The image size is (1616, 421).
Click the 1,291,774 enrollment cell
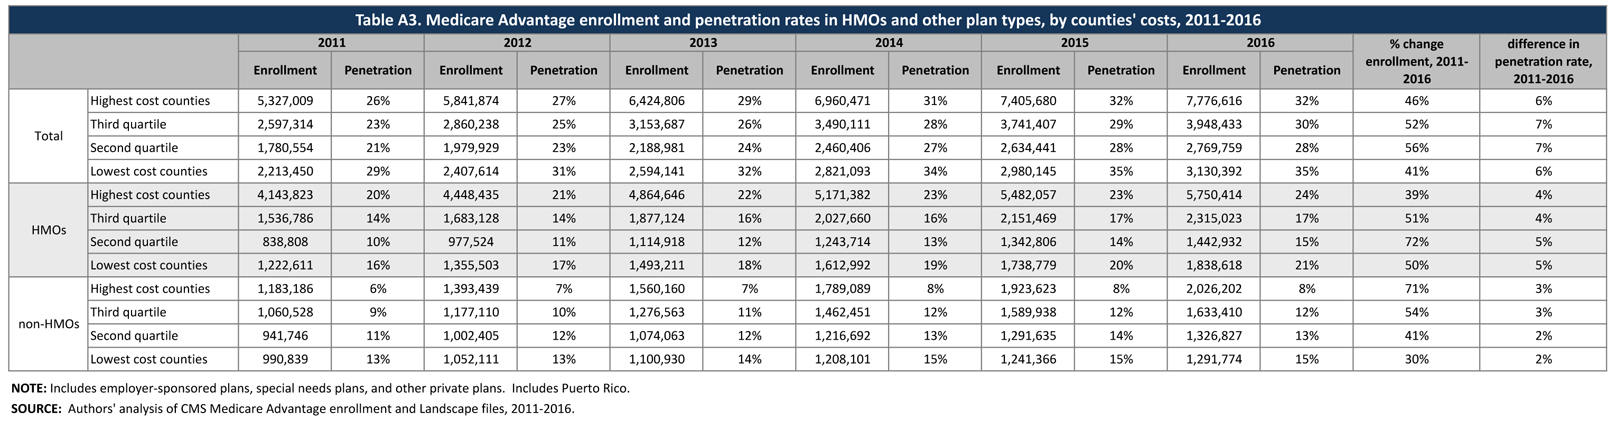click(x=1214, y=359)
